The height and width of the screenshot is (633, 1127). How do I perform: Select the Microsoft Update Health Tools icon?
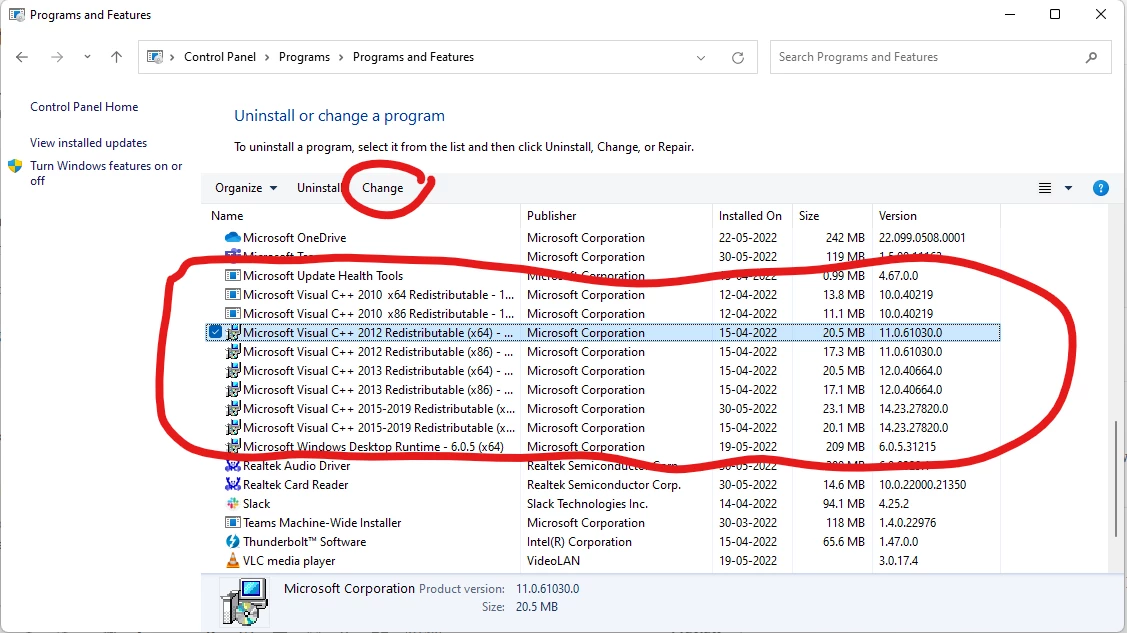point(232,275)
